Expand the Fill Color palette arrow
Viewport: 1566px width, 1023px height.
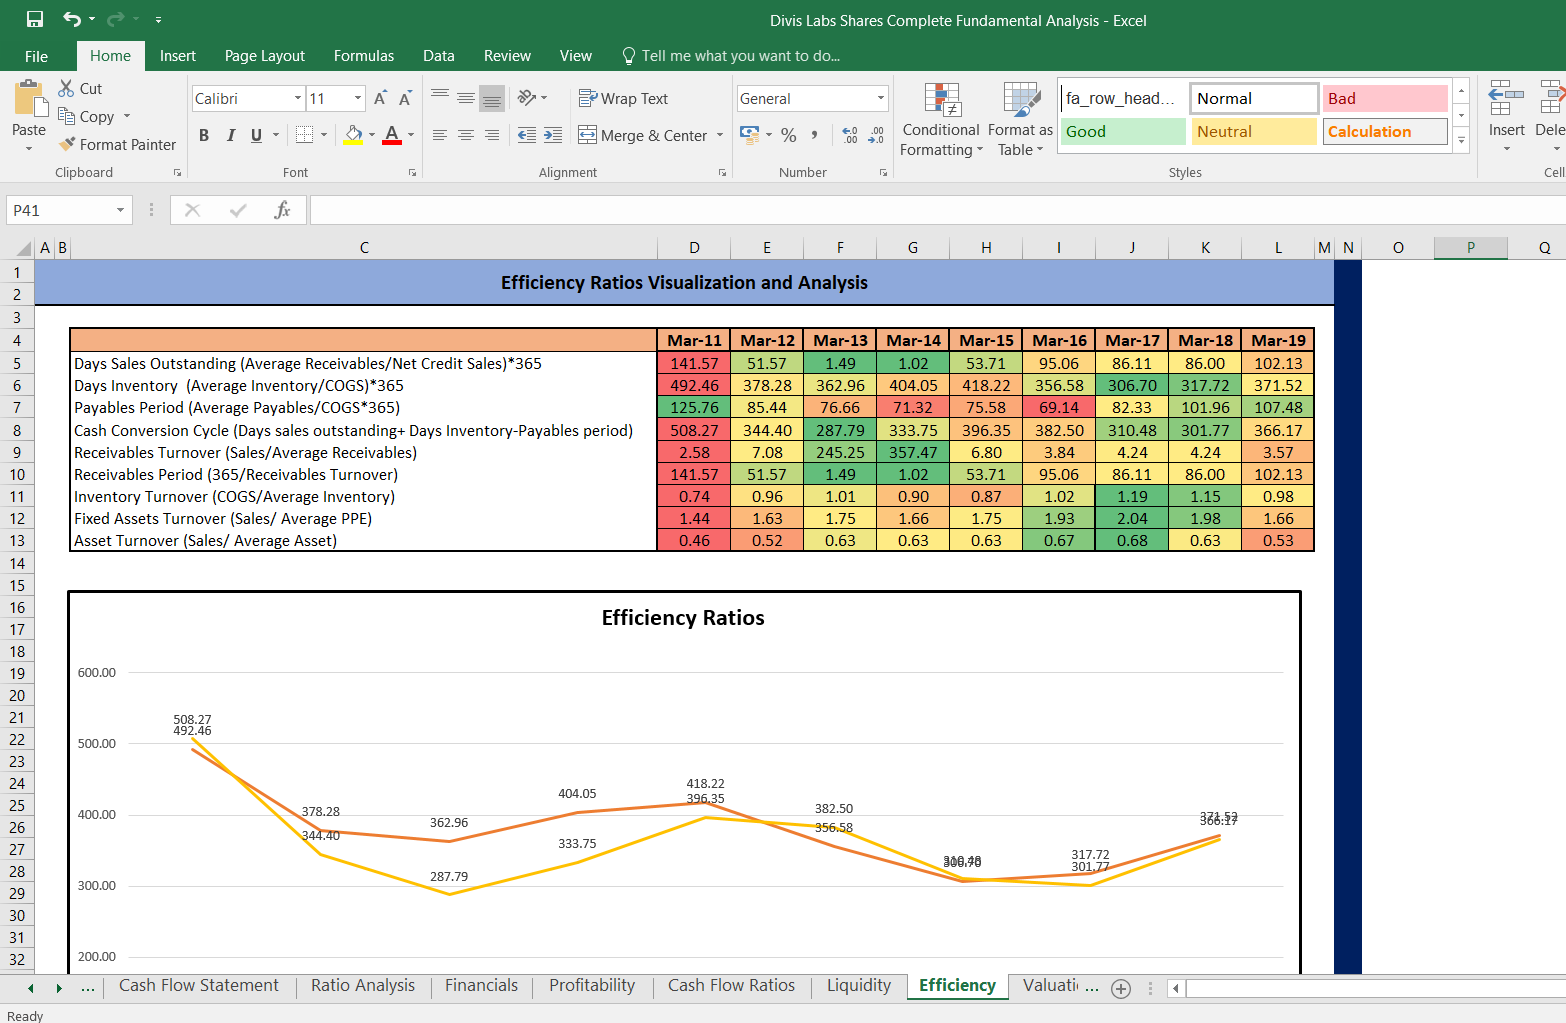372,135
